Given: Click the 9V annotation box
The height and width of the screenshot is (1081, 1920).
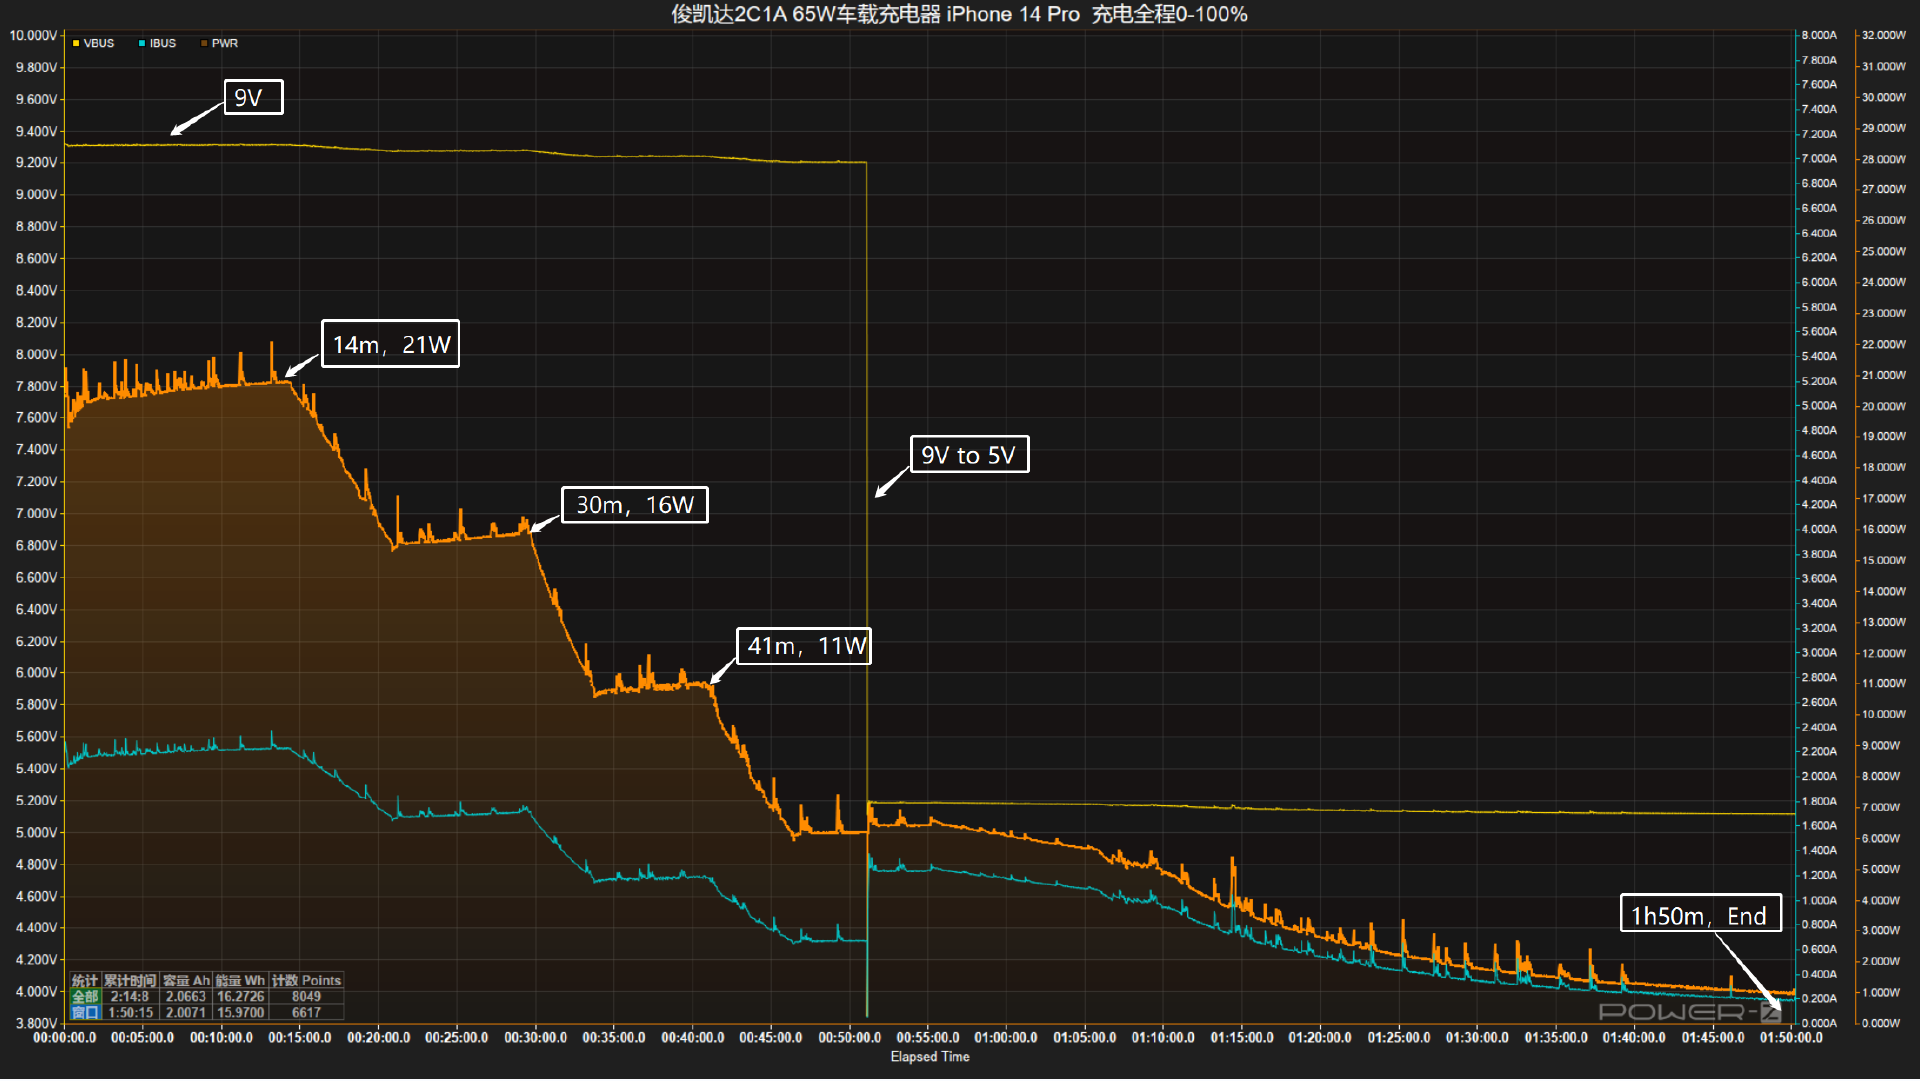Looking at the screenshot, I should tap(253, 98).
